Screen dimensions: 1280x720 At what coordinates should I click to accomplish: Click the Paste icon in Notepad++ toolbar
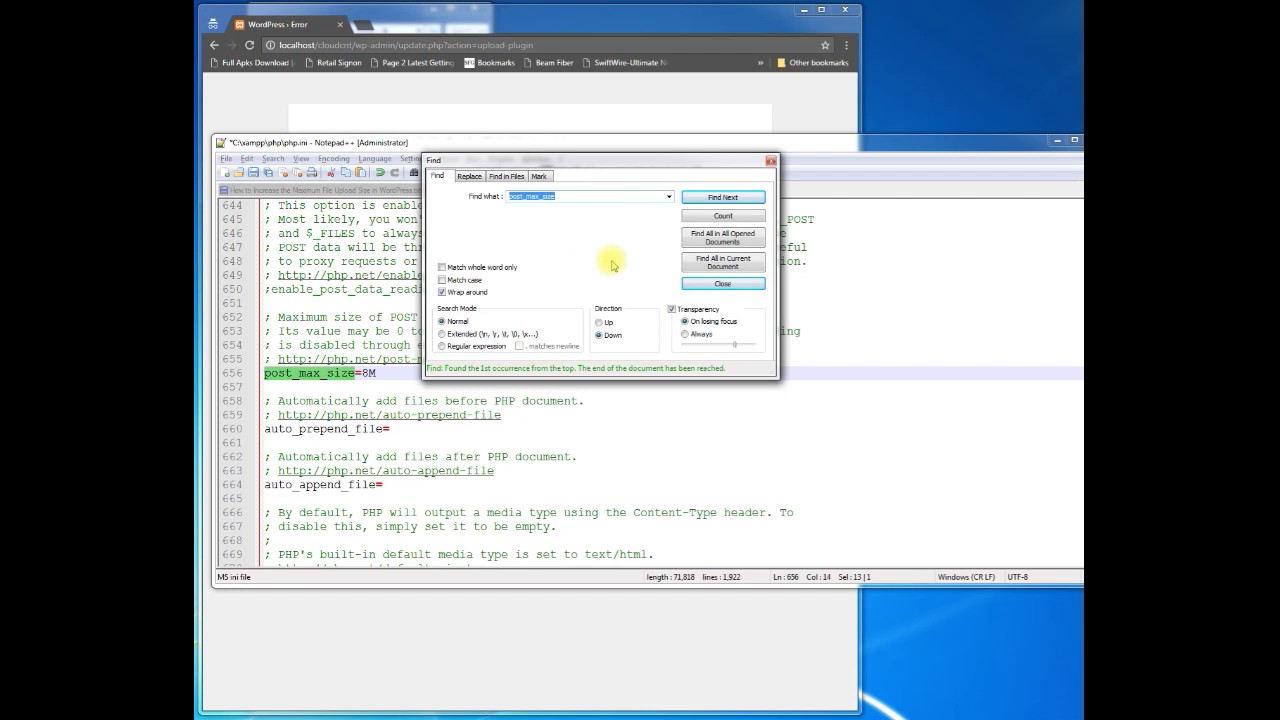360,173
